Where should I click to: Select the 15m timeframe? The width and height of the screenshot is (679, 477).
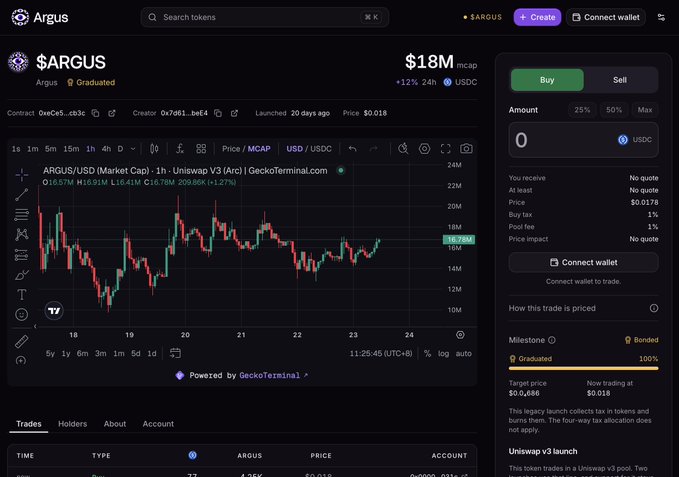[71, 149]
